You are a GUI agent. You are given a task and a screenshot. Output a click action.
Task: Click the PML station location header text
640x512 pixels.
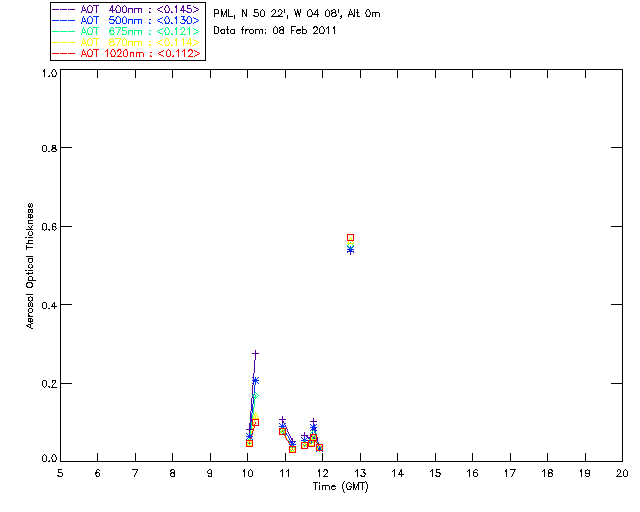(297, 14)
